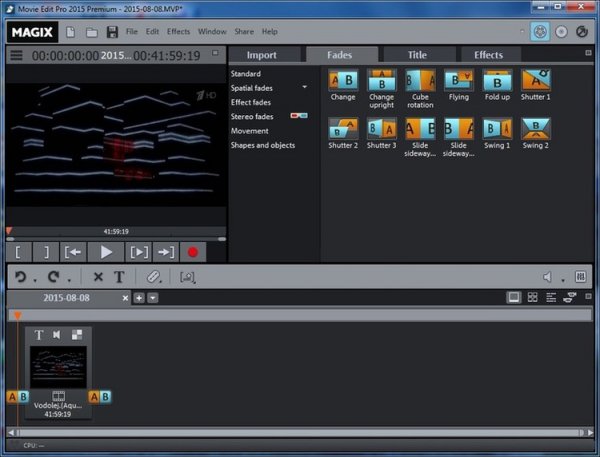Close the 2015-08-08 movie tab
Screen dimensions: 600x457
pos(125,298)
